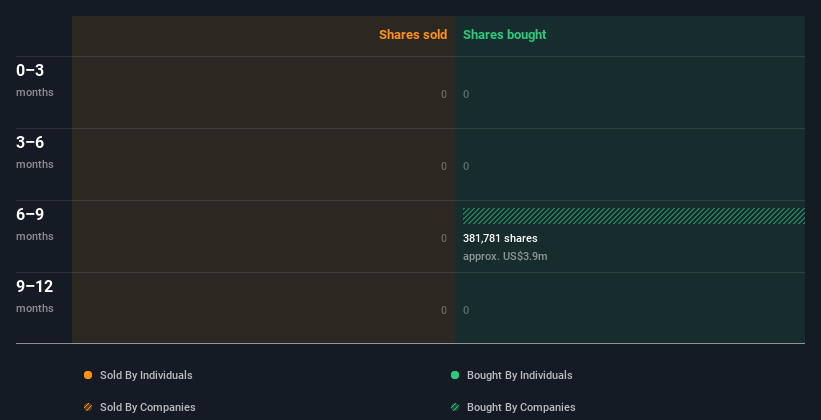
Task: Click the approx. US$3.9m text
Action: coord(505,256)
